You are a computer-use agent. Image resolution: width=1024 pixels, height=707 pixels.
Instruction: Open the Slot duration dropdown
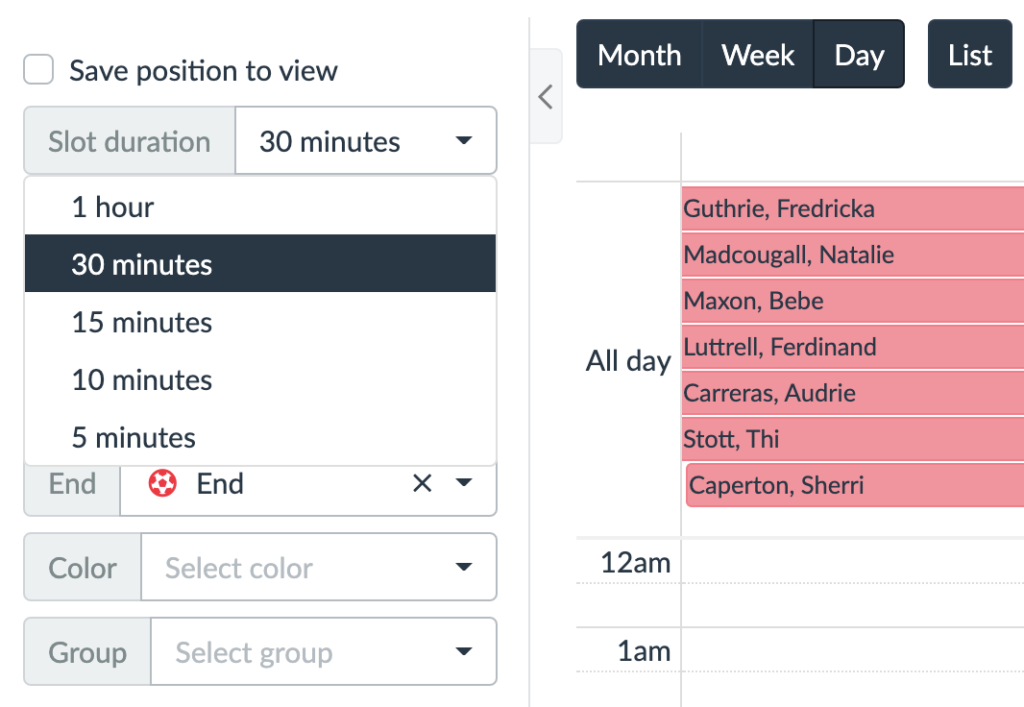point(366,141)
